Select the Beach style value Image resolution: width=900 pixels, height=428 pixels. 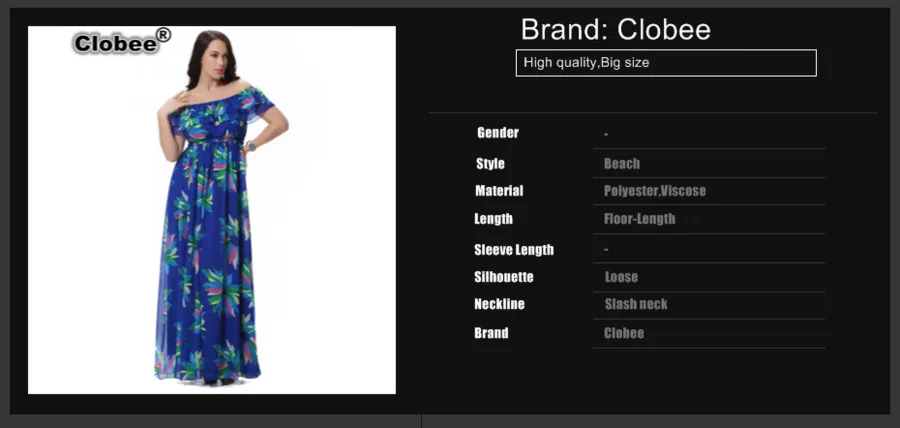point(622,164)
